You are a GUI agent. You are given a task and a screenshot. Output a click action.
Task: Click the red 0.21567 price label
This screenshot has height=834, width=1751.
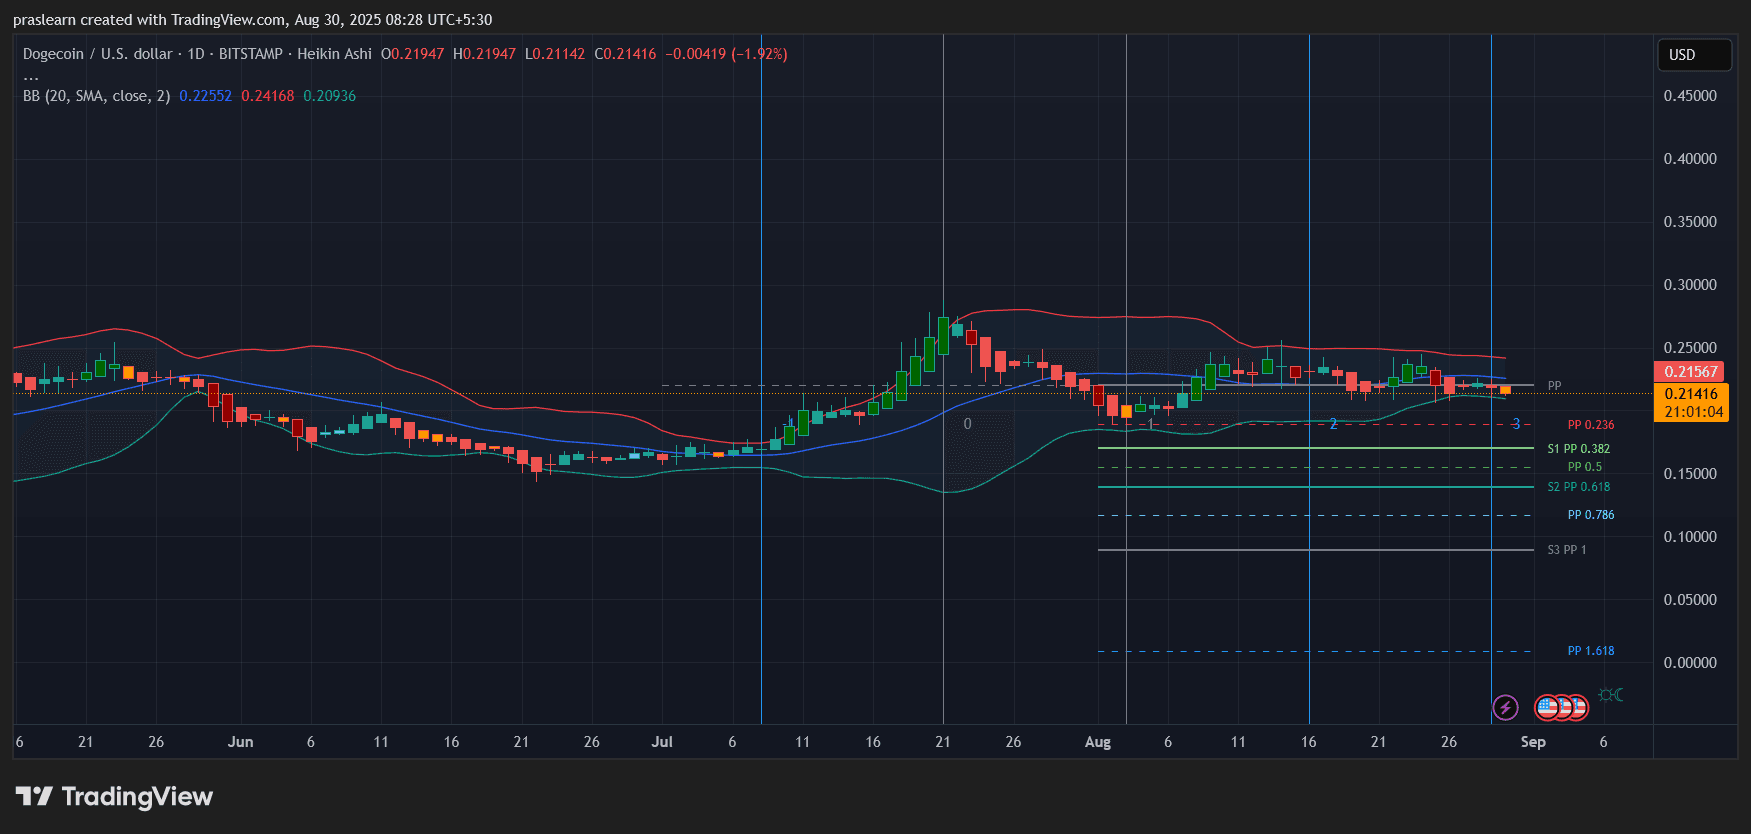(x=1690, y=371)
